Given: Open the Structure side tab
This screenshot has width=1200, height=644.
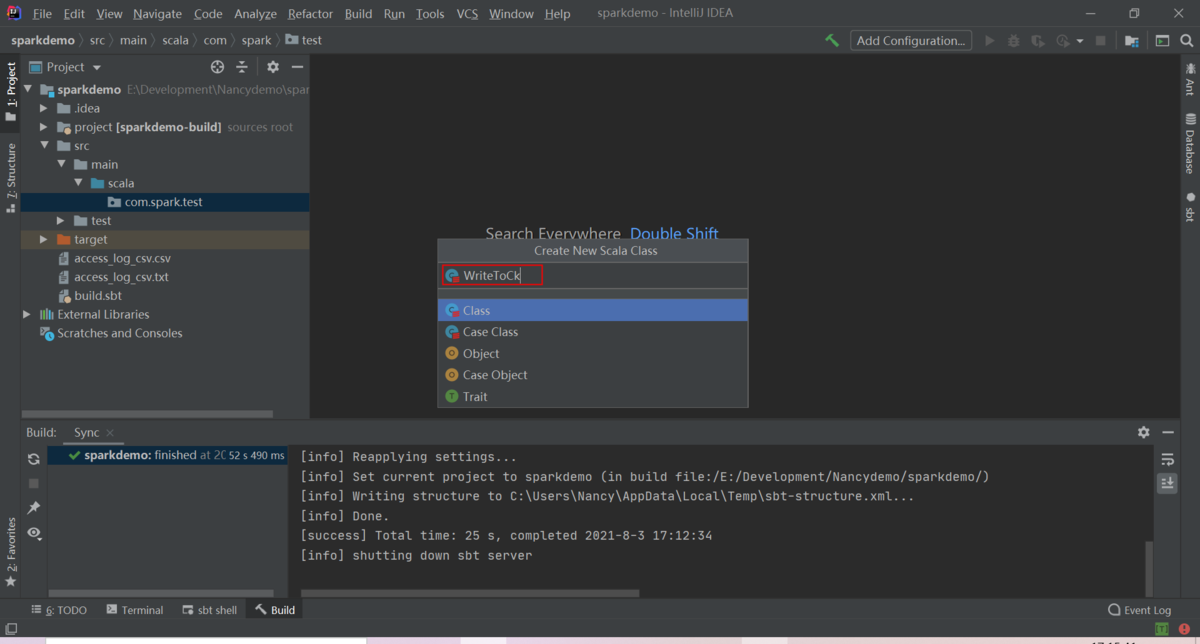Looking at the screenshot, I should [x=11, y=178].
